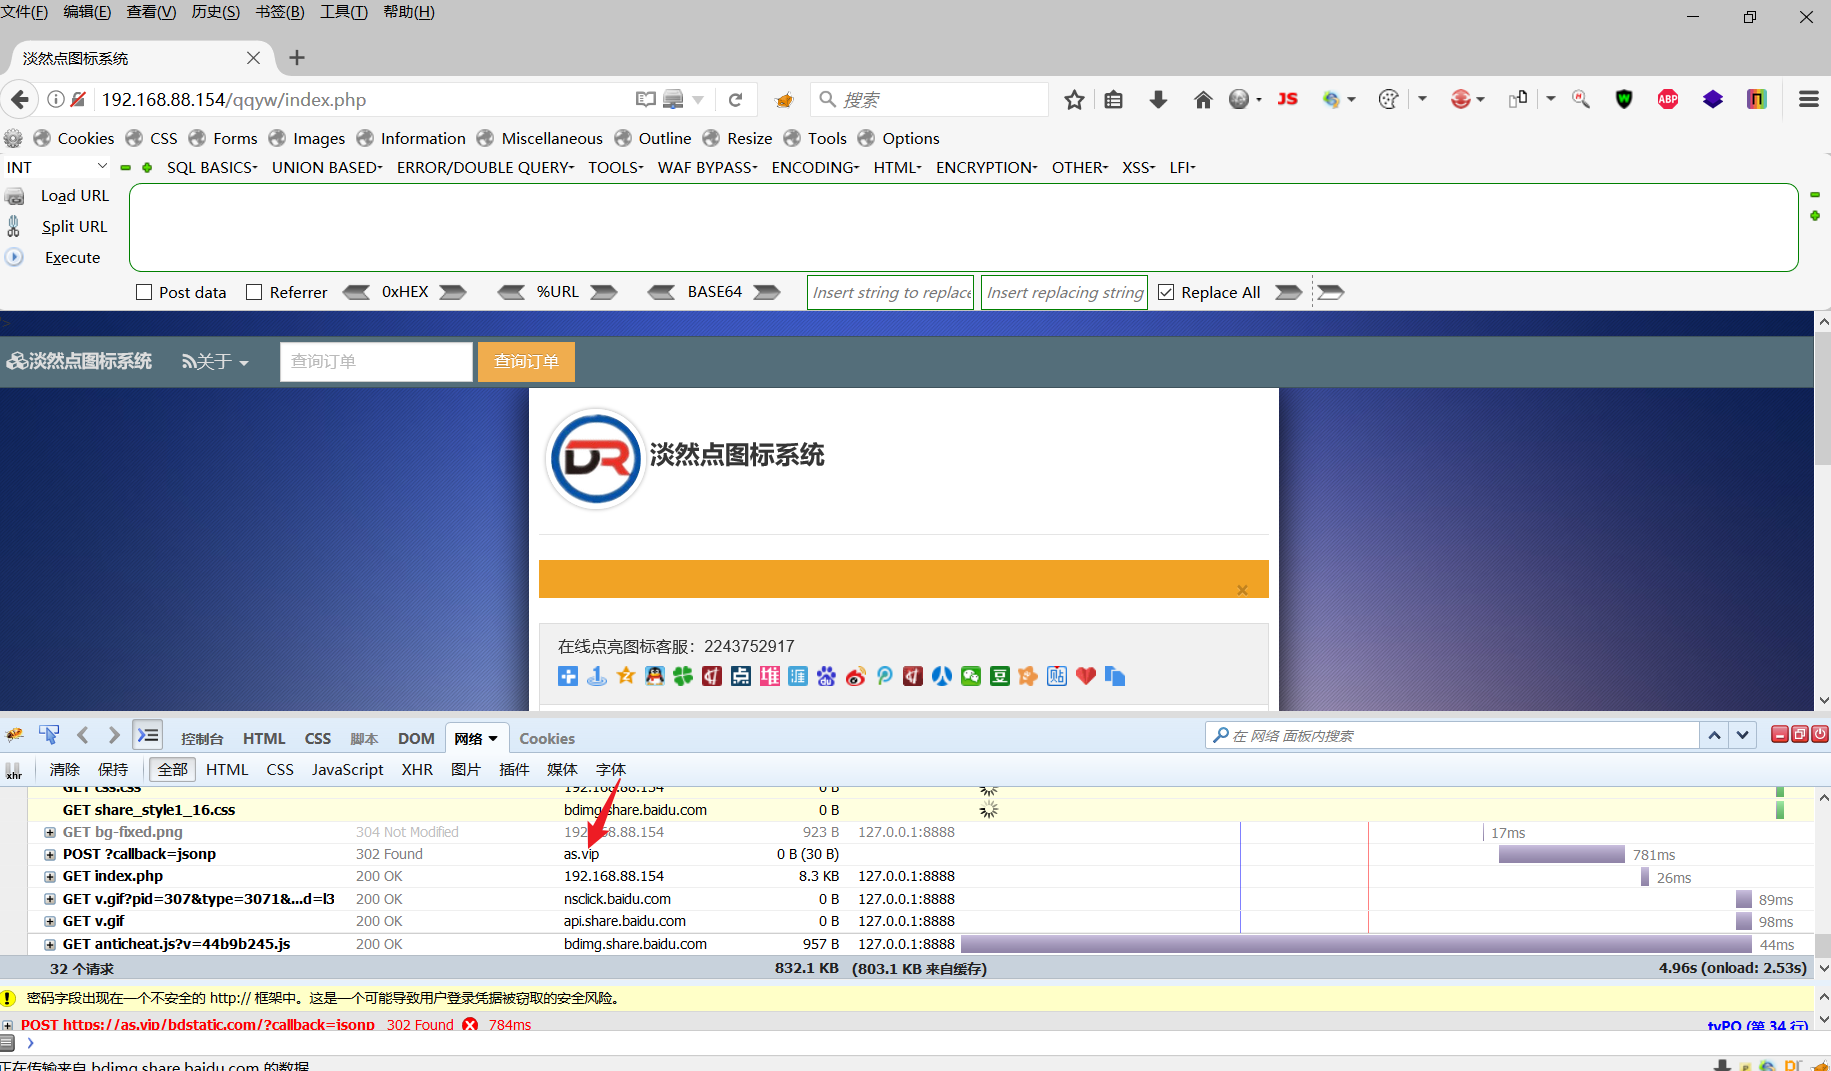Click the network panel scrollbar thumb
The width and height of the screenshot is (1831, 1071).
click(x=1823, y=944)
